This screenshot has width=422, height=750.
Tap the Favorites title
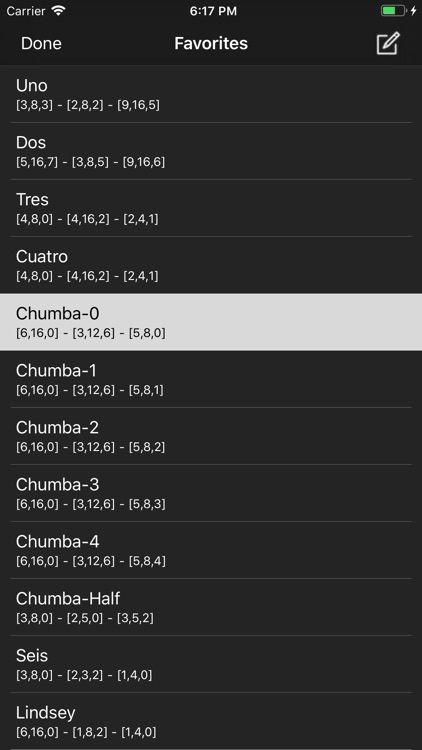pos(211,44)
